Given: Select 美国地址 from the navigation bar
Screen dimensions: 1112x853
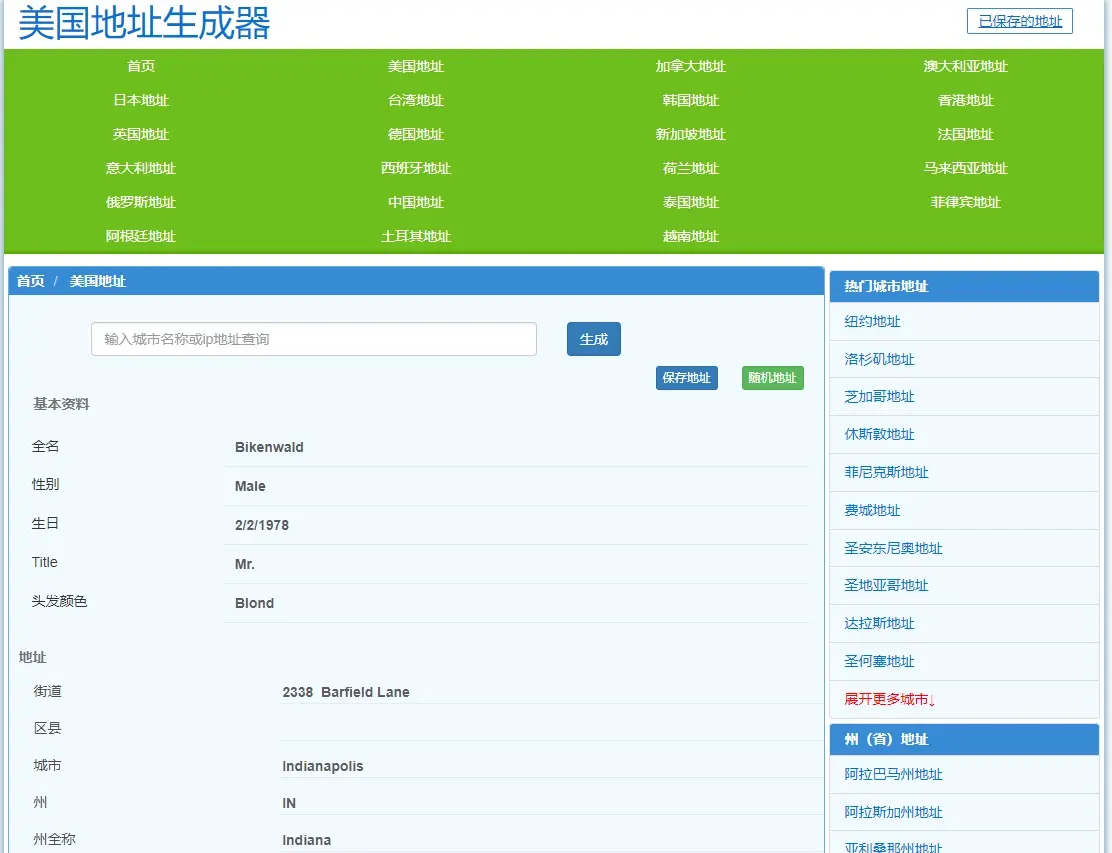Looking at the screenshot, I should pos(415,66).
